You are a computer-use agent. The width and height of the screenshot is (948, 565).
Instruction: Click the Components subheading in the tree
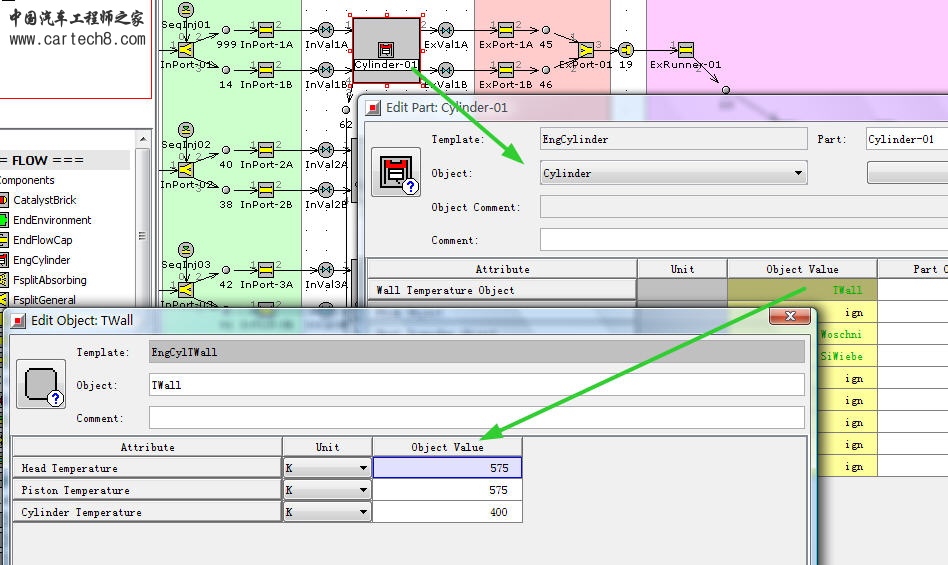27,180
